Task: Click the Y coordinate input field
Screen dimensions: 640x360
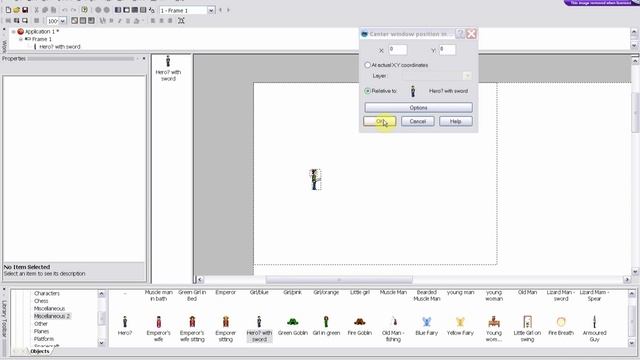Action: (x=447, y=50)
